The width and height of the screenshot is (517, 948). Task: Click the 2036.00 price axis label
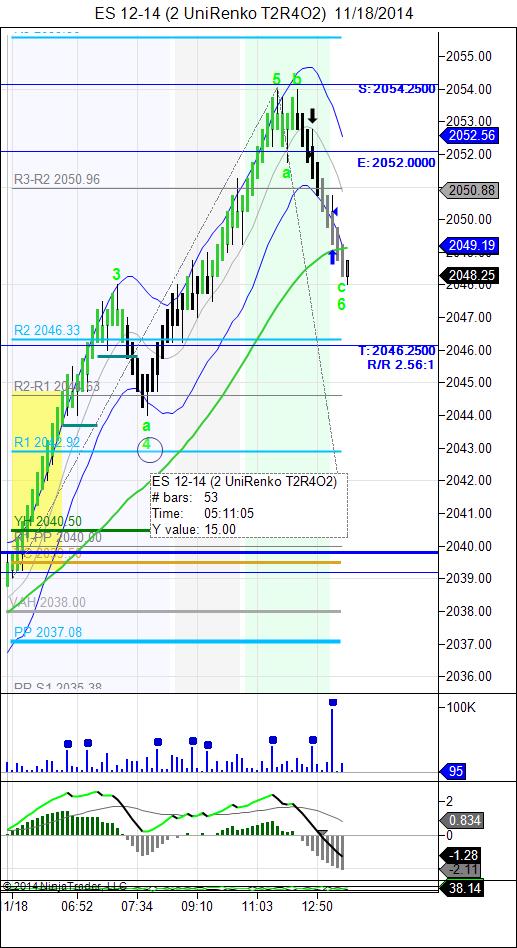pos(467,676)
